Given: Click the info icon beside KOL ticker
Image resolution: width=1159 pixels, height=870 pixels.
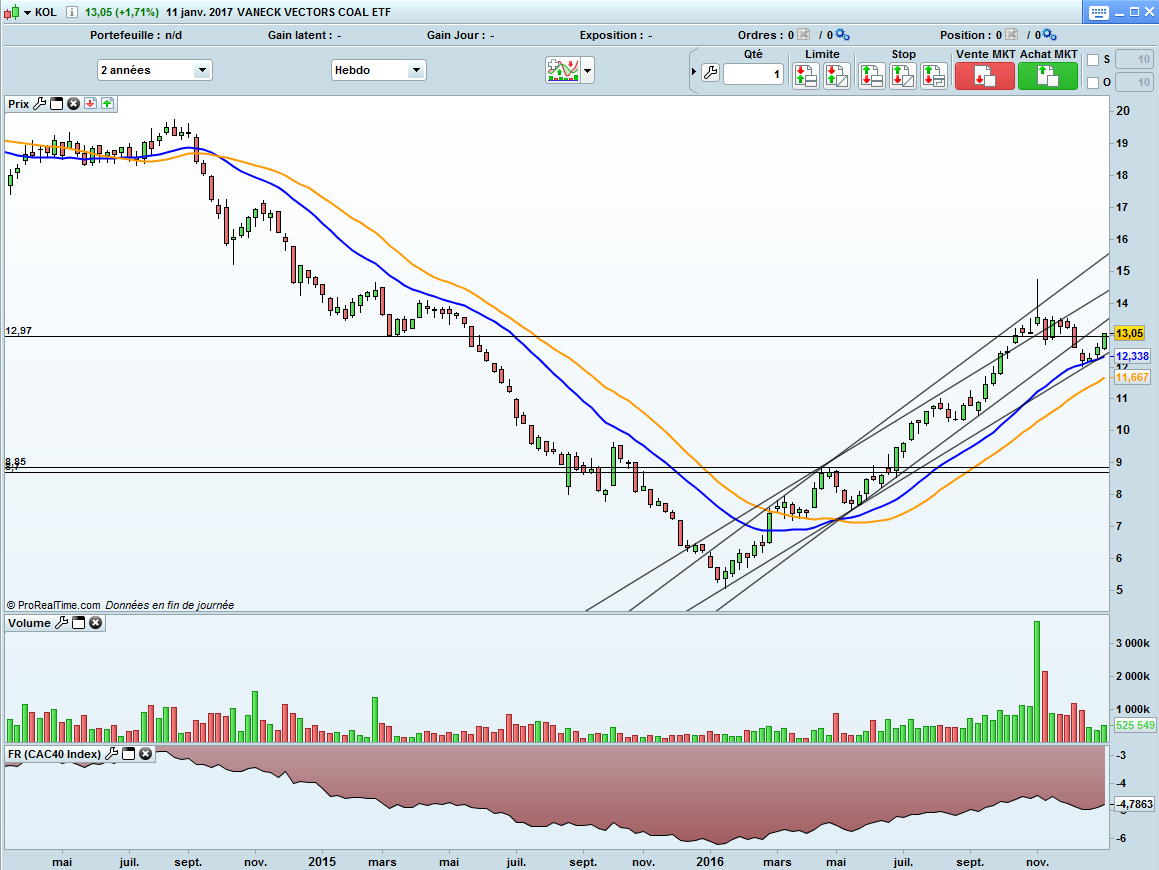Looking at the screenshot, I should (71, 12).
